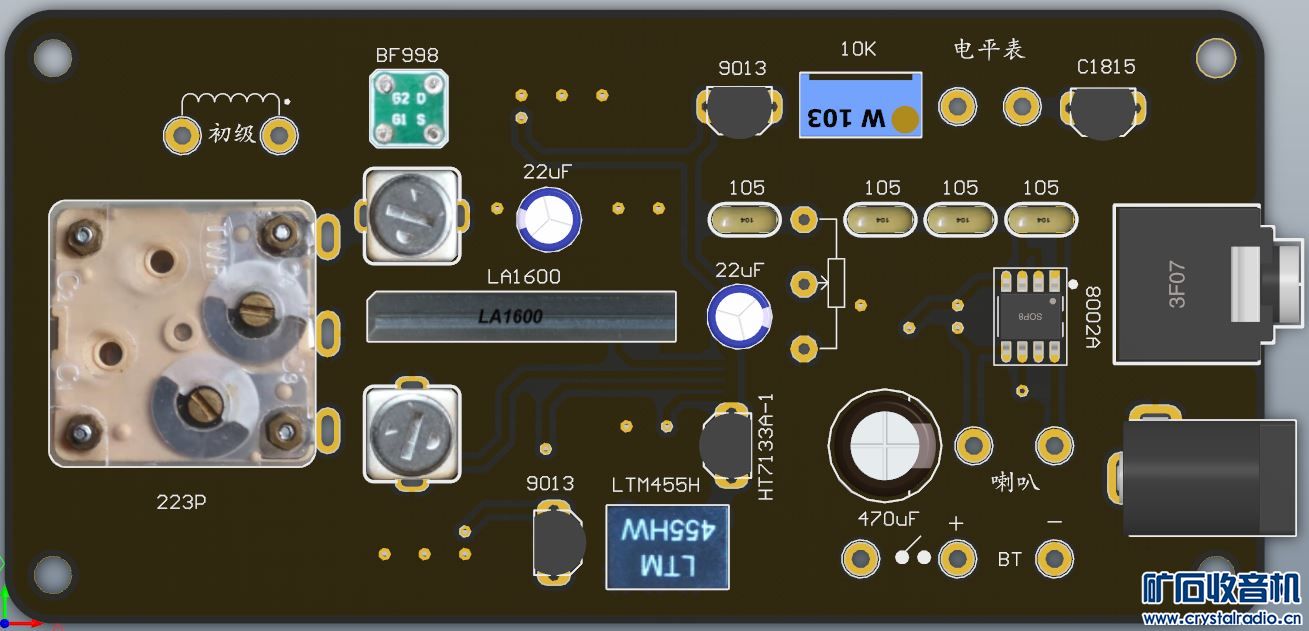Select the 9013 transistor beside the LTM455H filter
The width and height of the screenshot is (1309, 631).
tap(557, 541)
